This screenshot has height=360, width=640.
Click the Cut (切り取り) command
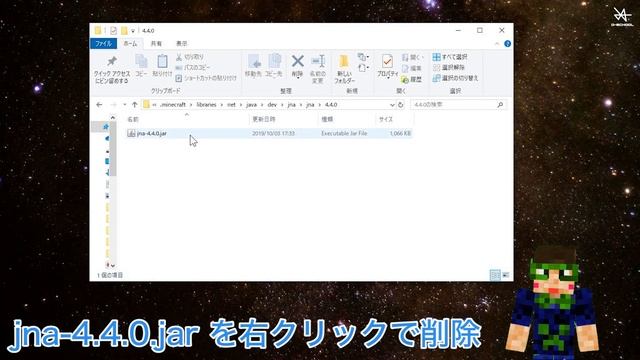(x=190, y=57)
